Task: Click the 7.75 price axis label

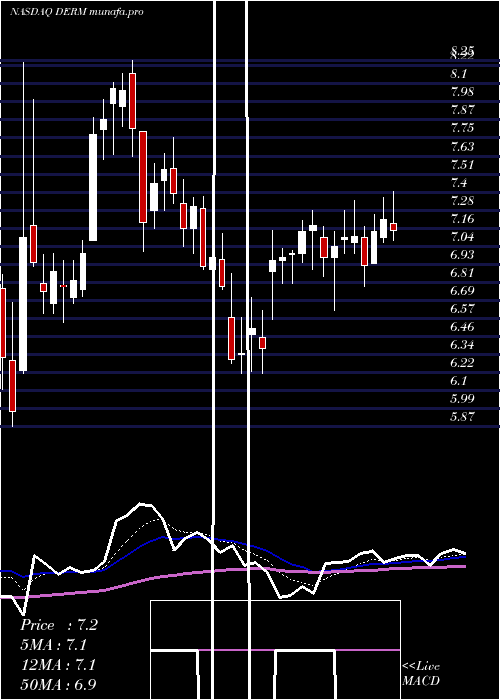Action: click(462, 128)
